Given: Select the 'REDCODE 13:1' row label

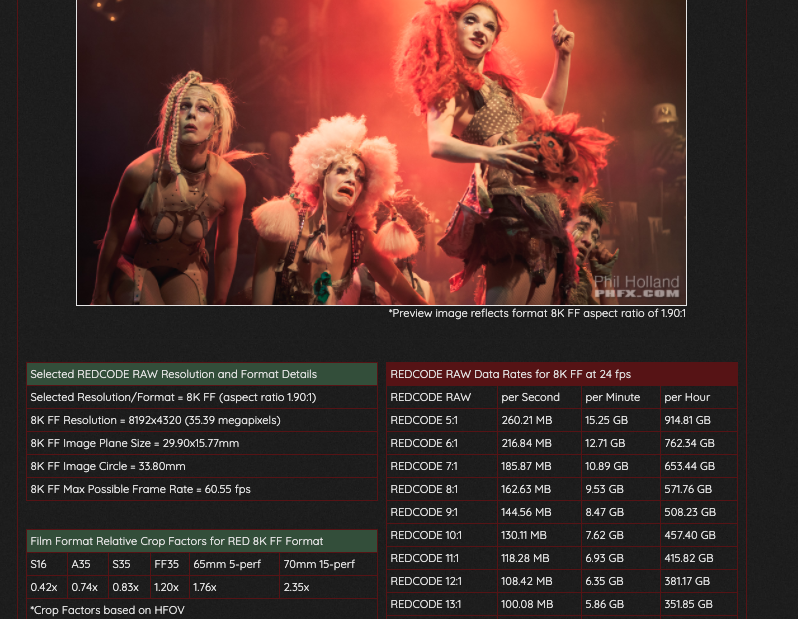Looking at the screenshot, I should (442, 604).
